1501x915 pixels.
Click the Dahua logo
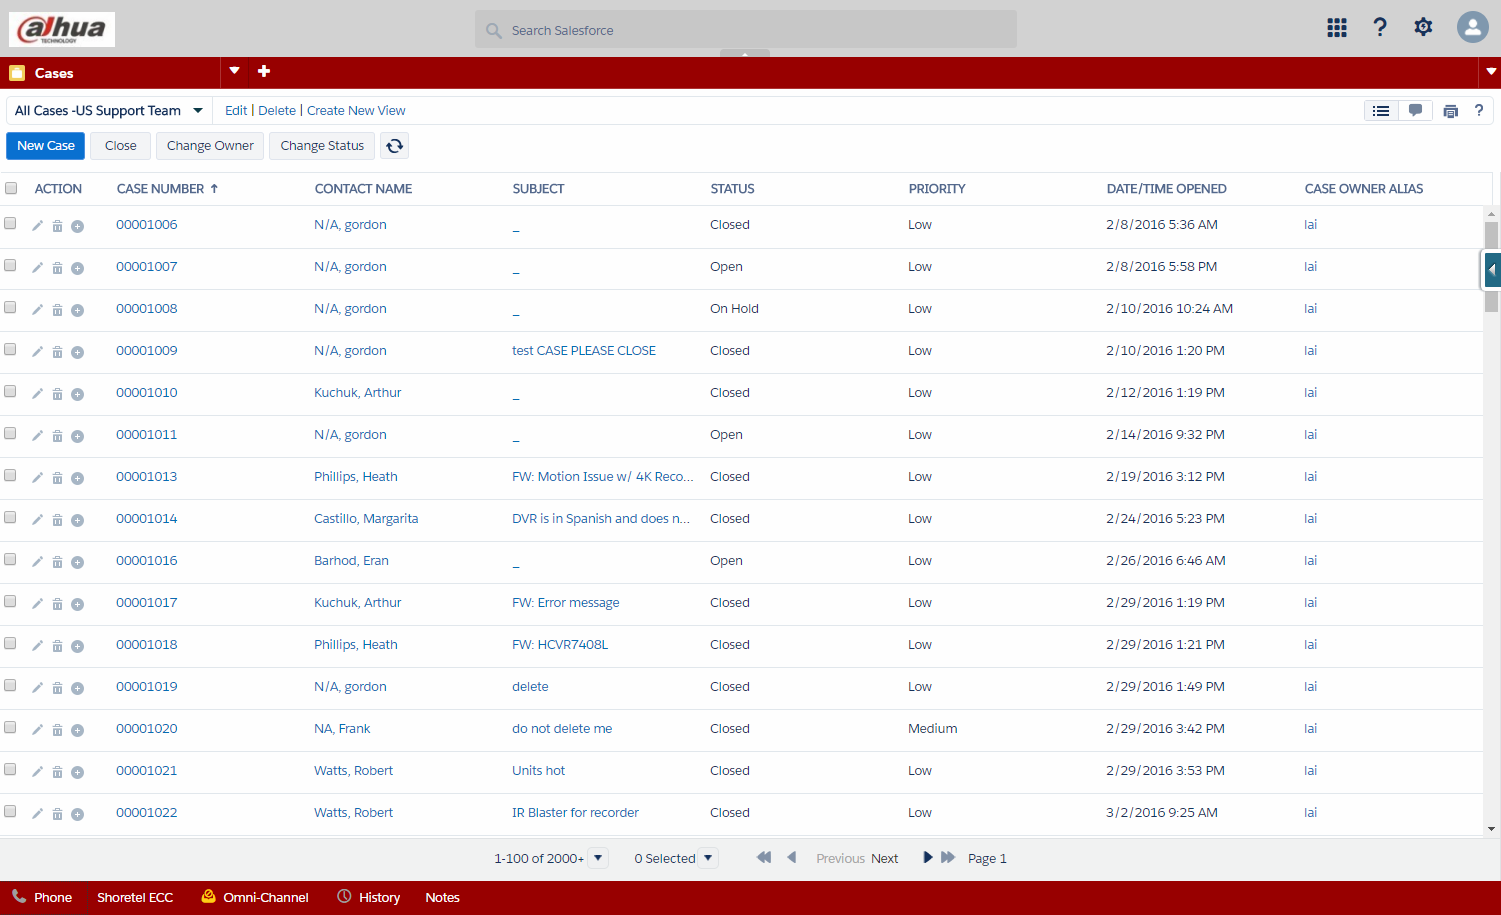coord(62,29)
